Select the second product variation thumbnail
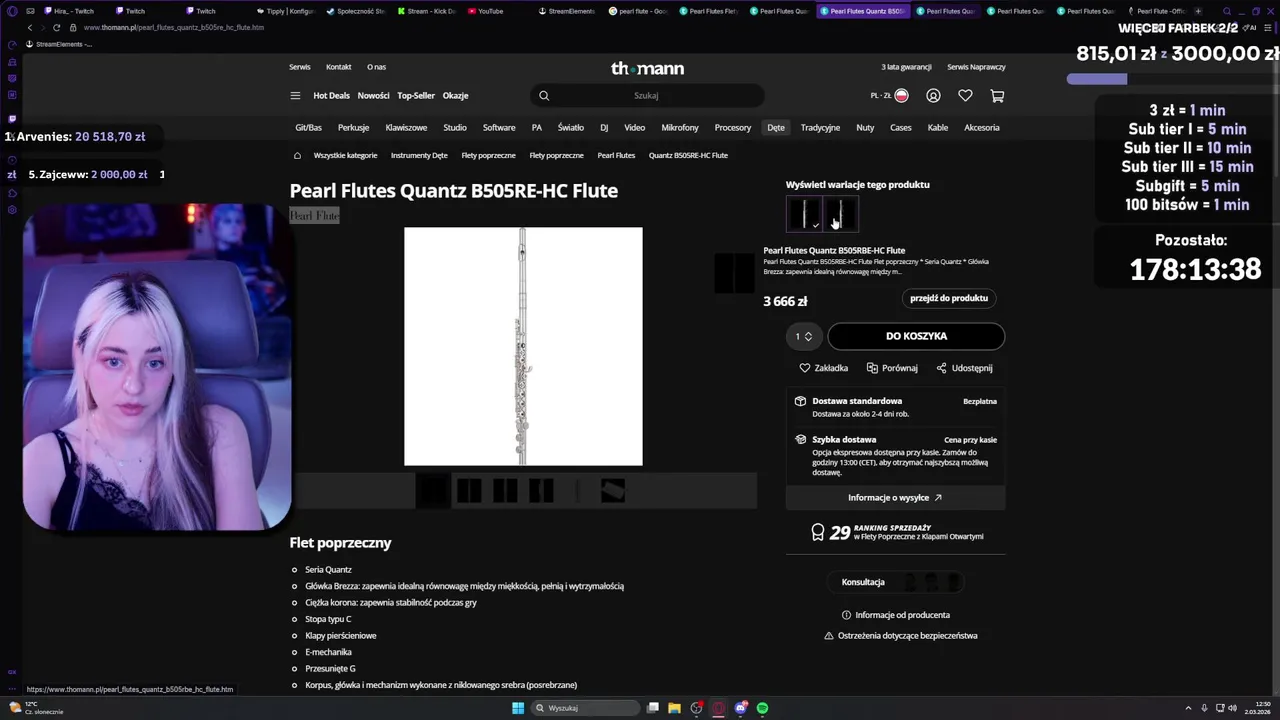 click(840, 214)
